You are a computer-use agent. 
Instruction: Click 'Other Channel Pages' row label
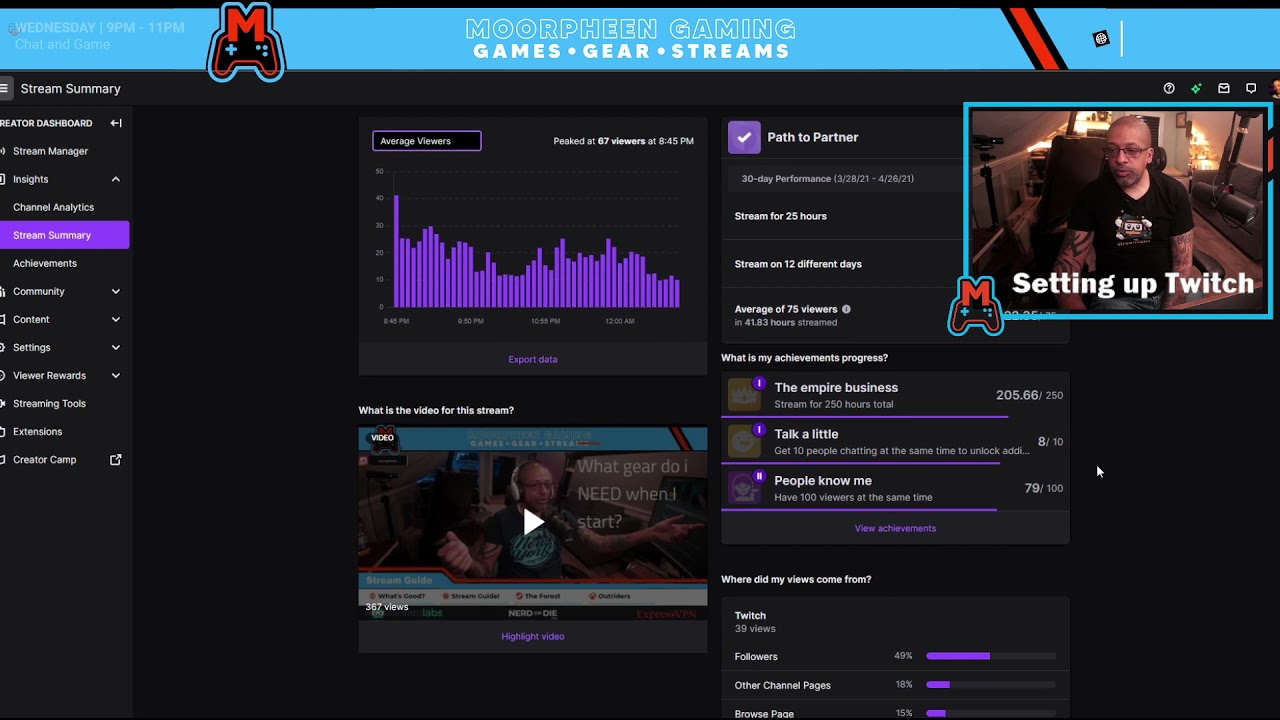(783, 685)
